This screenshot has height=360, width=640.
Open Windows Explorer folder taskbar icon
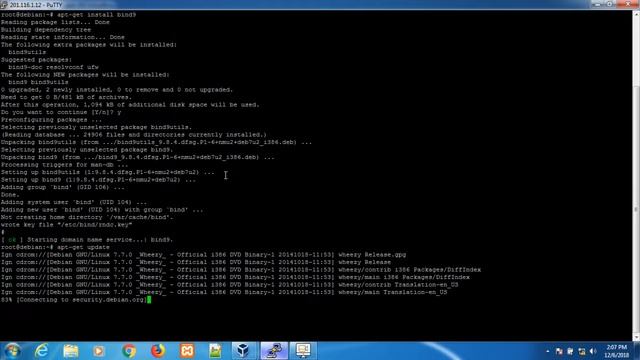point(71,351)
